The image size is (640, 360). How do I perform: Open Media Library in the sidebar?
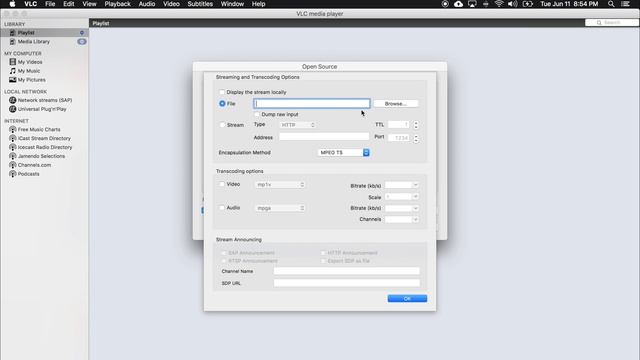(x=33, y=42)
